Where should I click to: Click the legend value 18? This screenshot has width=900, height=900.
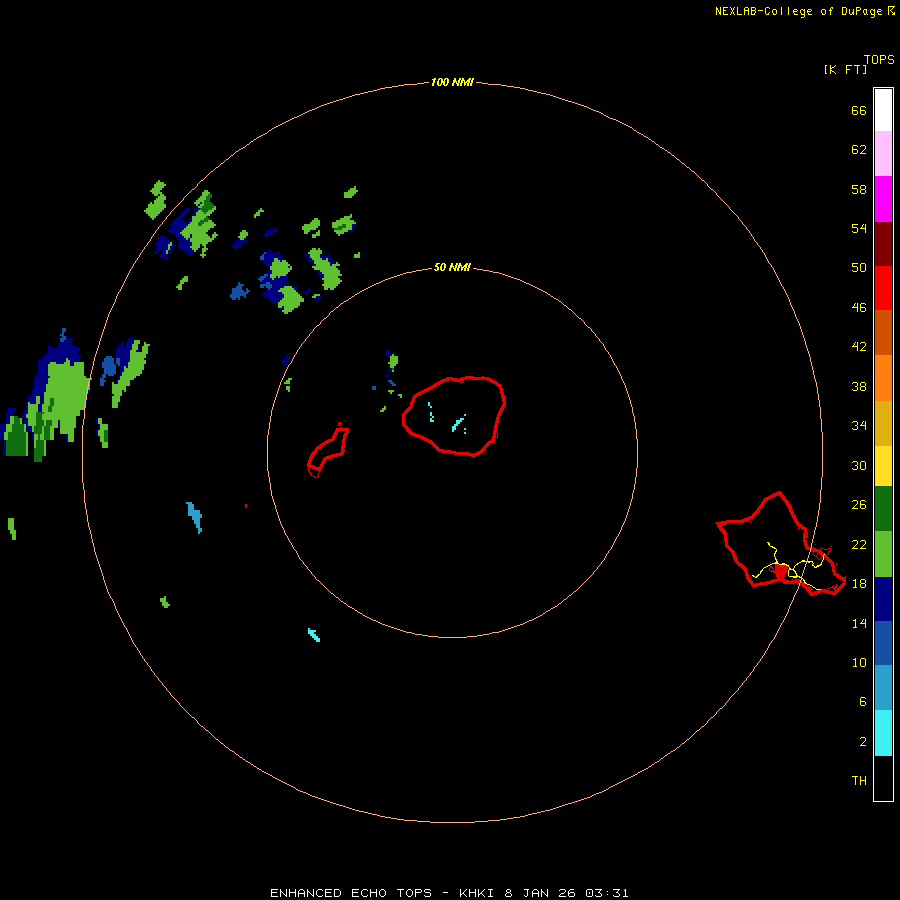tap(859, 583)
